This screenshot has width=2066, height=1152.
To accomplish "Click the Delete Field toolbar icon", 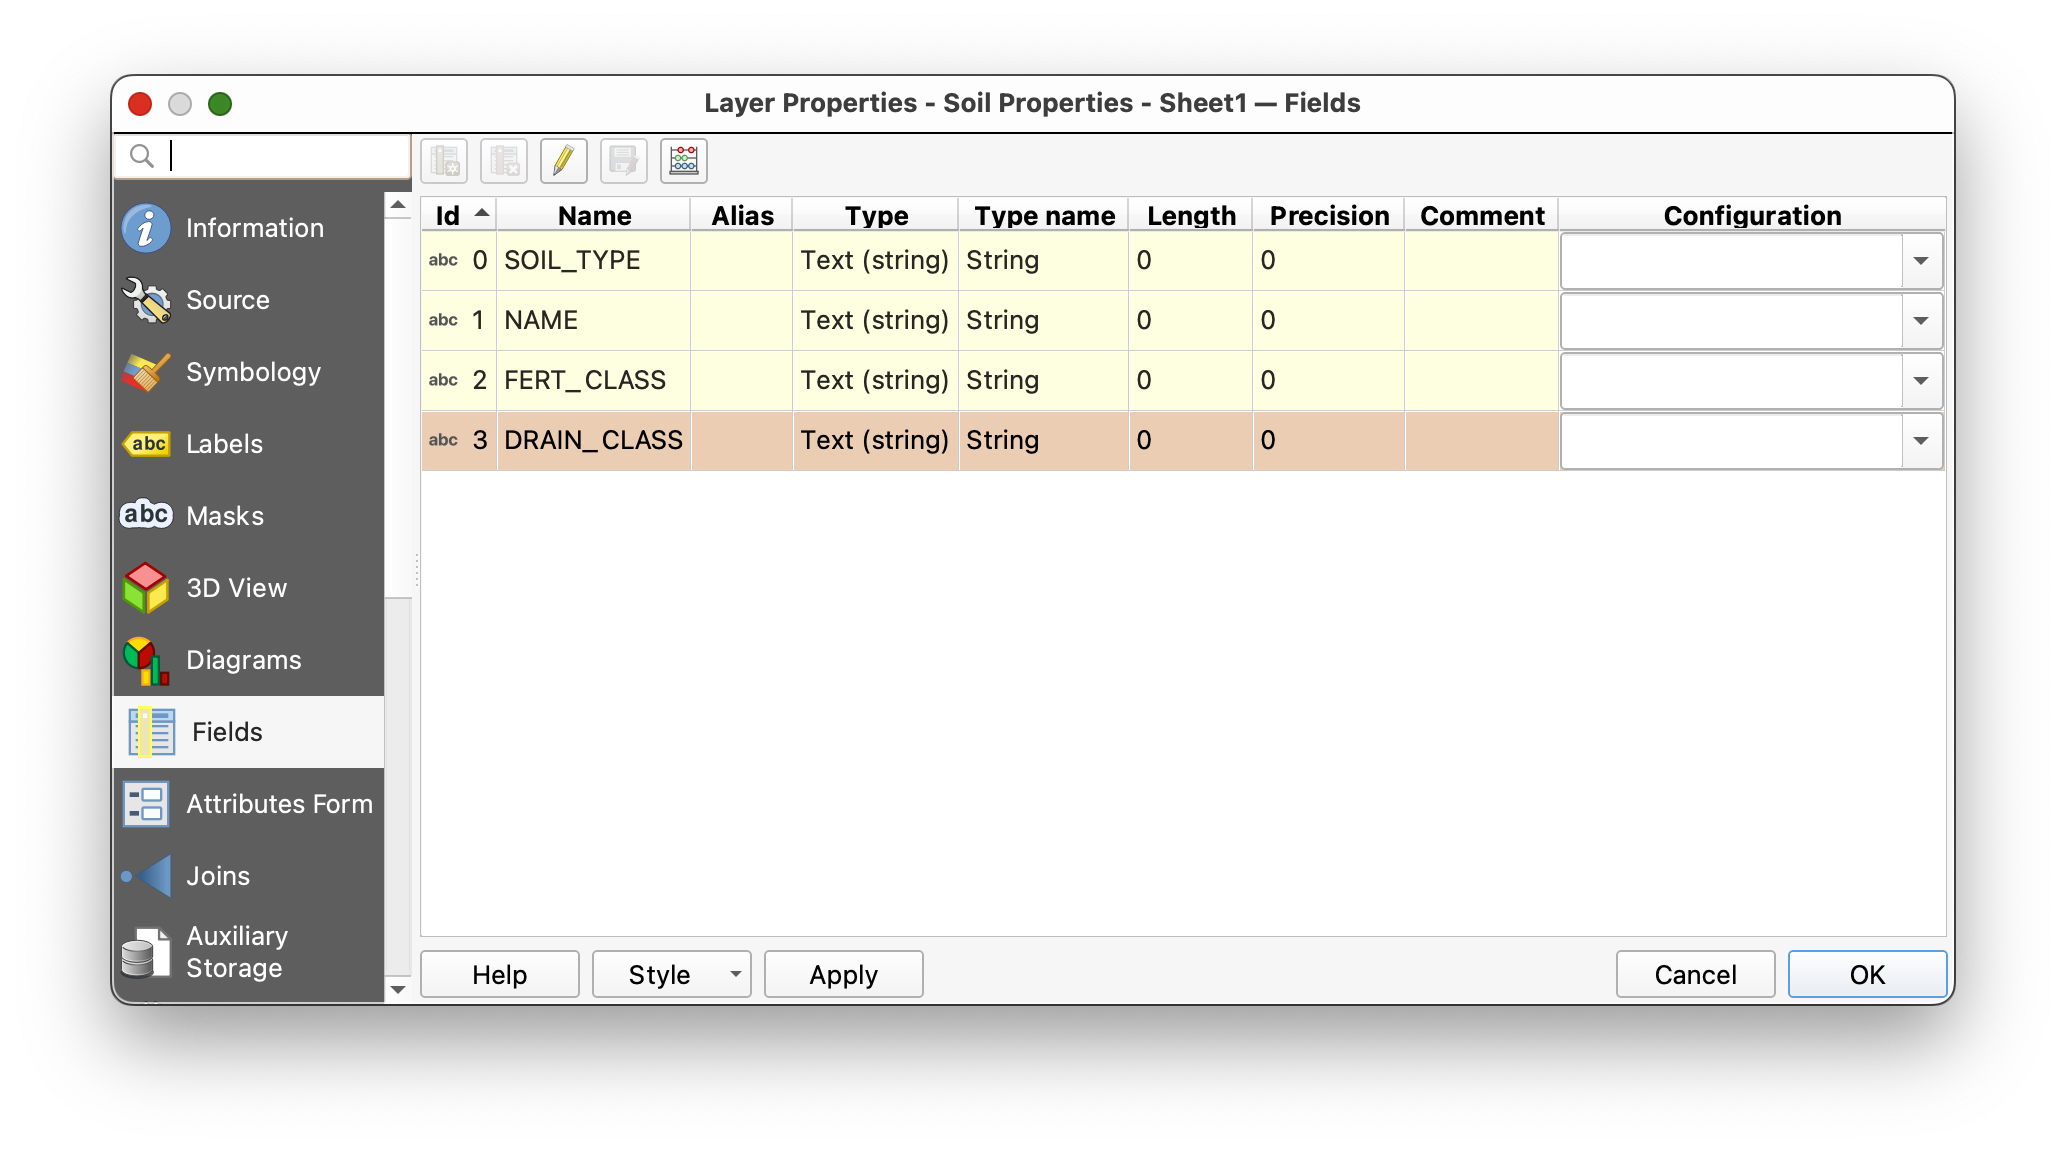I will pyautogui.click(x=504, y=160).
